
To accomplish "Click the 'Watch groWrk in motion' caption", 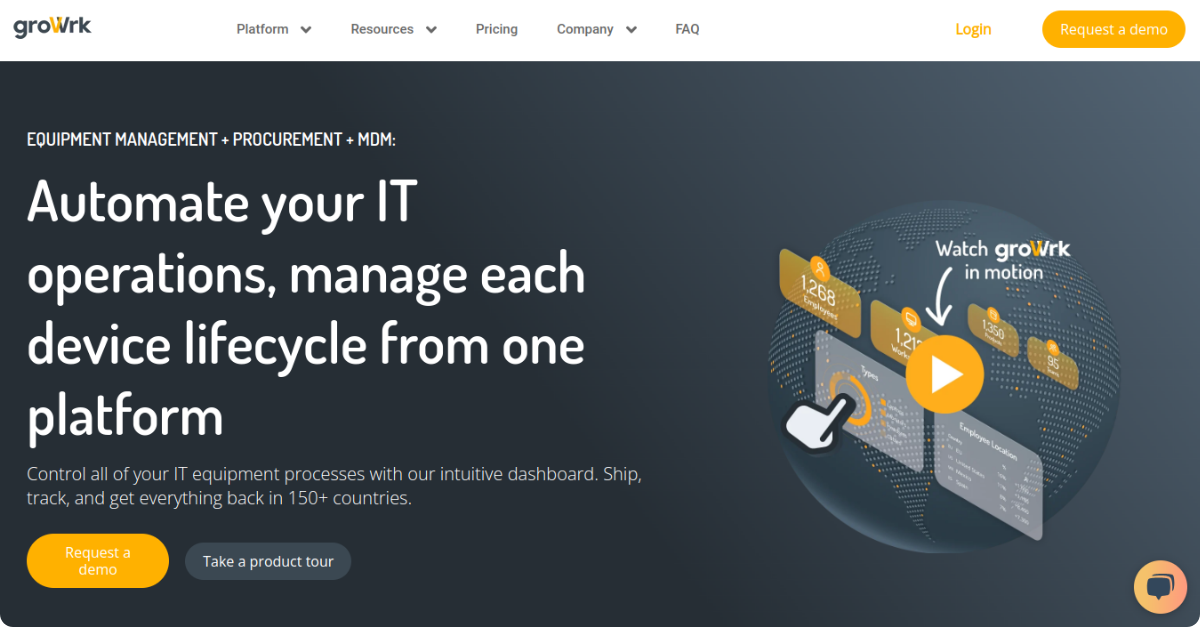I will tap(1003, 260).
